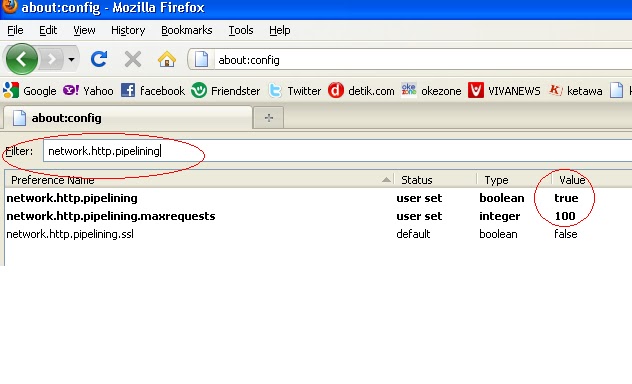Image resolution: width=632 pixels, height=384 pixels.
Task: Click the page icon in the address bar
Action: [x=201, y=60]
